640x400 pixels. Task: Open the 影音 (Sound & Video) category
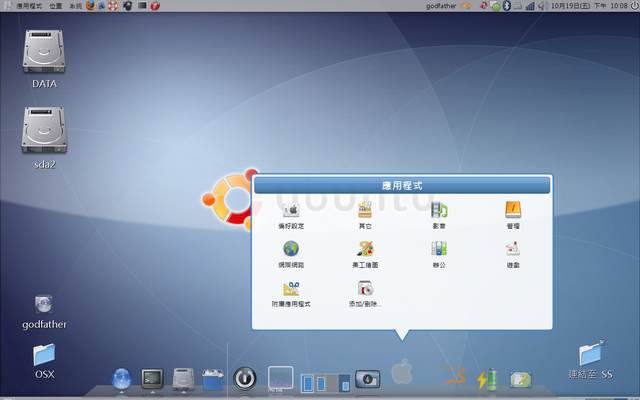click(x=439, y=215)
